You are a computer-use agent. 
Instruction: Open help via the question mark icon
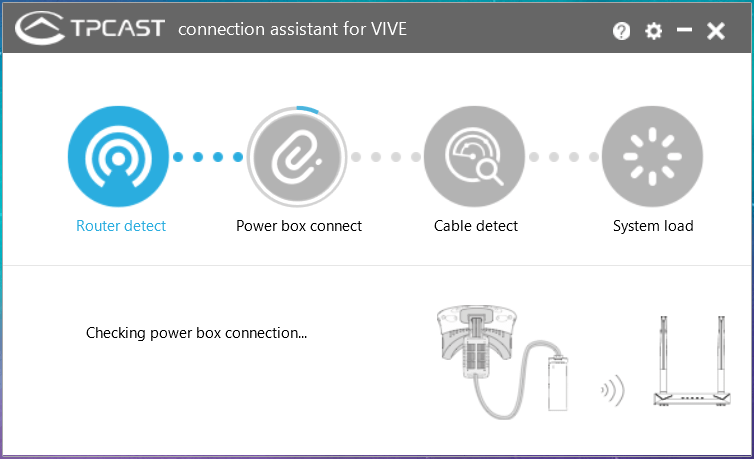click(621, 31)
